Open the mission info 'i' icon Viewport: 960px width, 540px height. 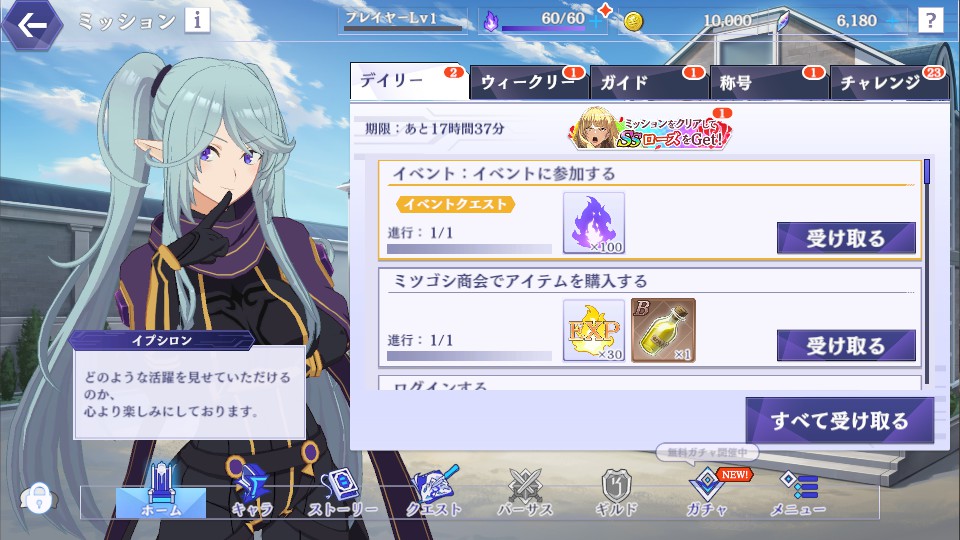197,20
